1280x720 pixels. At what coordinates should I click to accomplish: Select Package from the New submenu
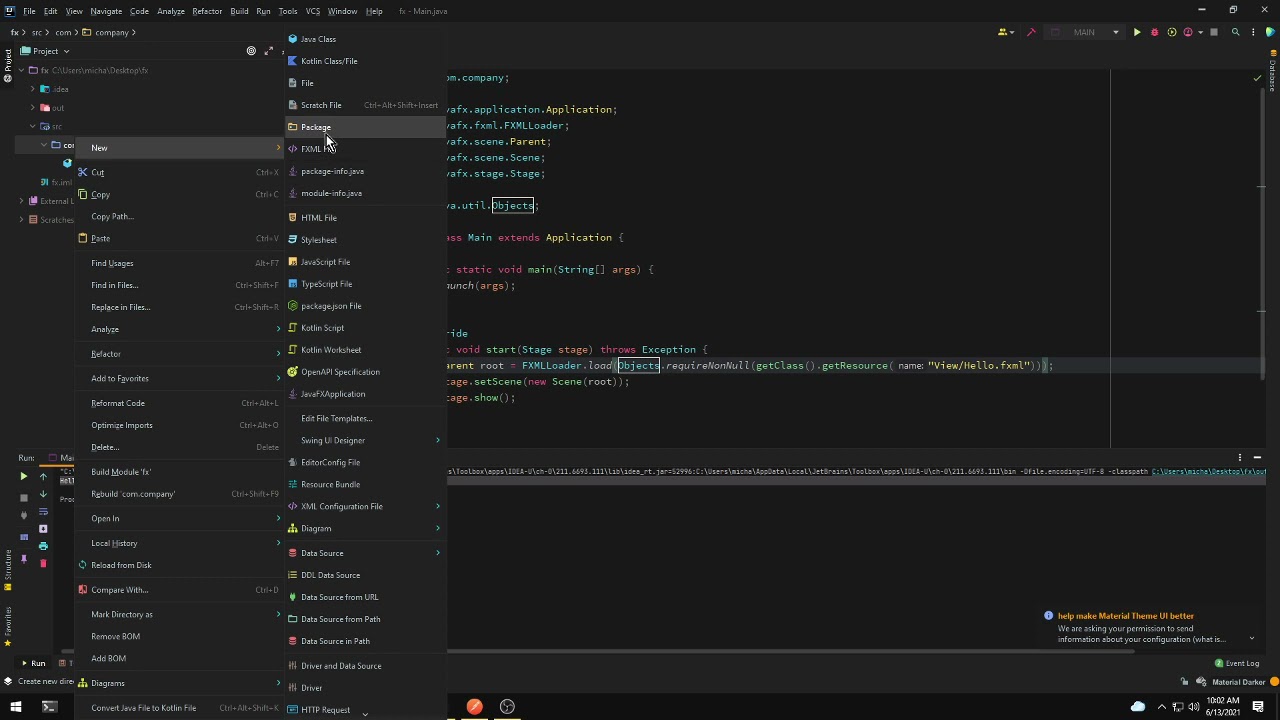click(x=366, y=127)
